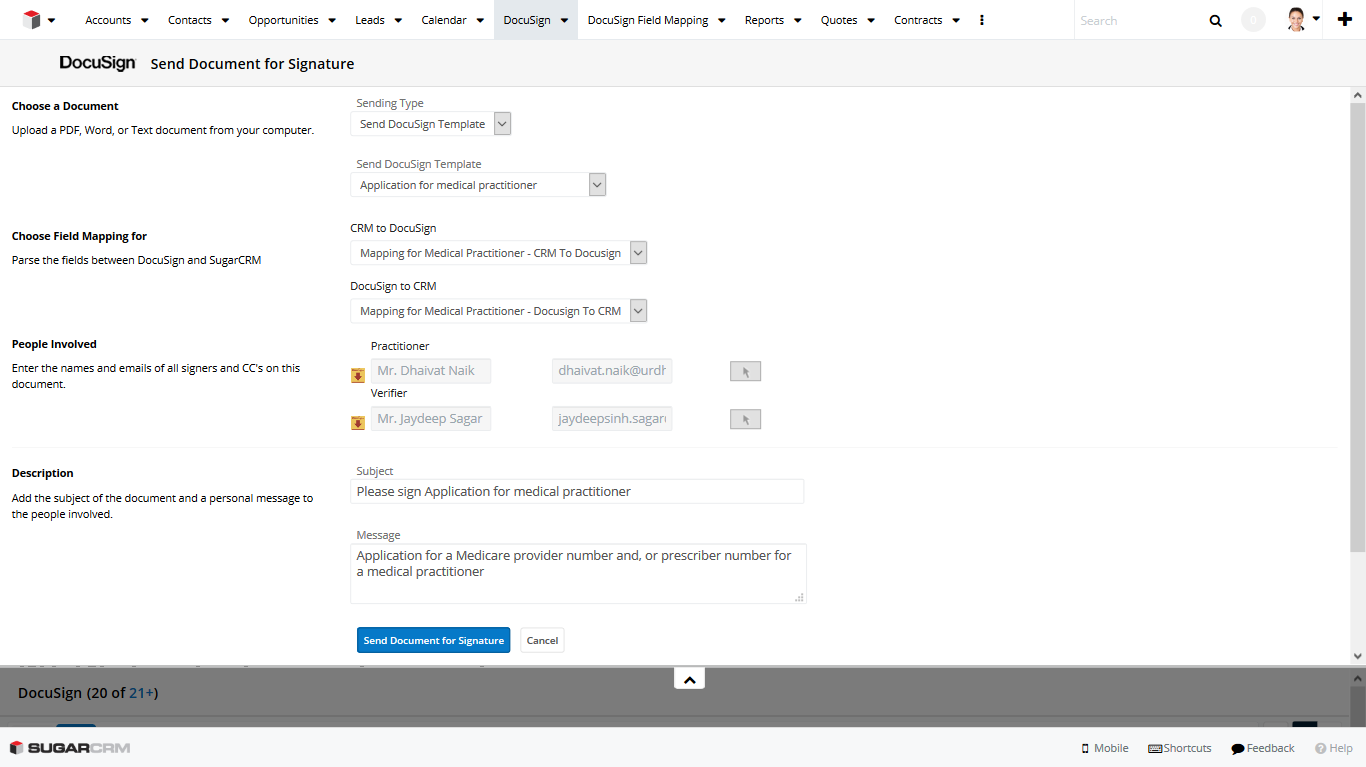Click the 21+ count link
This screenshot has width=1366, height=767.
[141, 692]
